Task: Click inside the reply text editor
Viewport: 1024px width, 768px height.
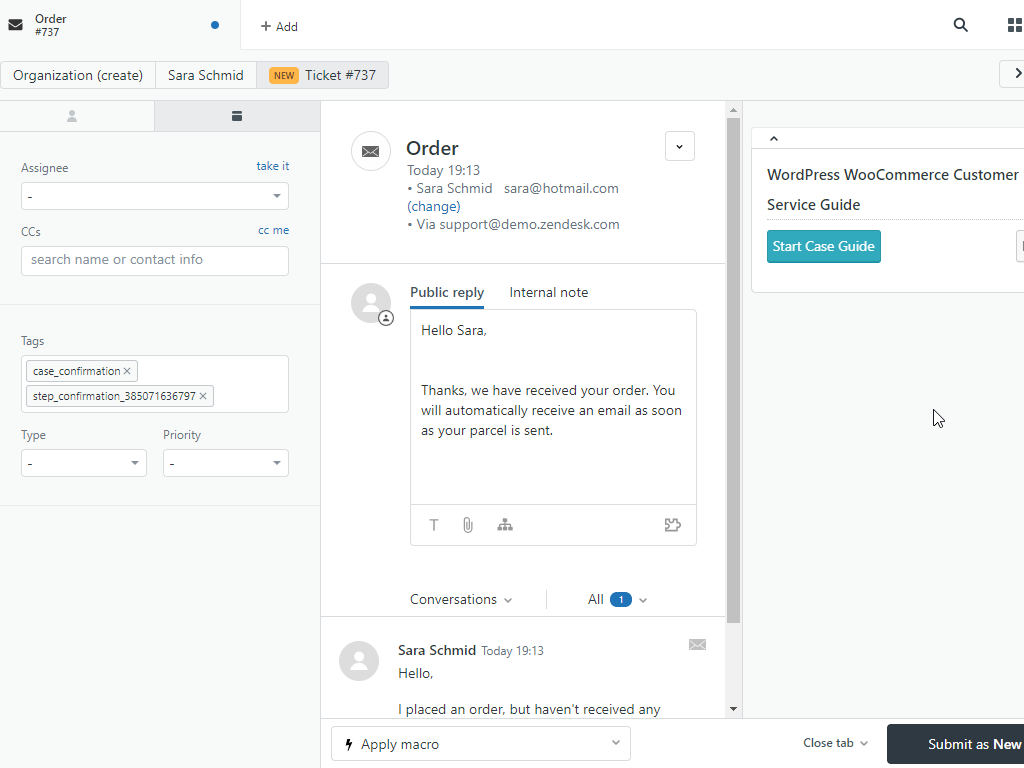Action: (x=553, y=406)
